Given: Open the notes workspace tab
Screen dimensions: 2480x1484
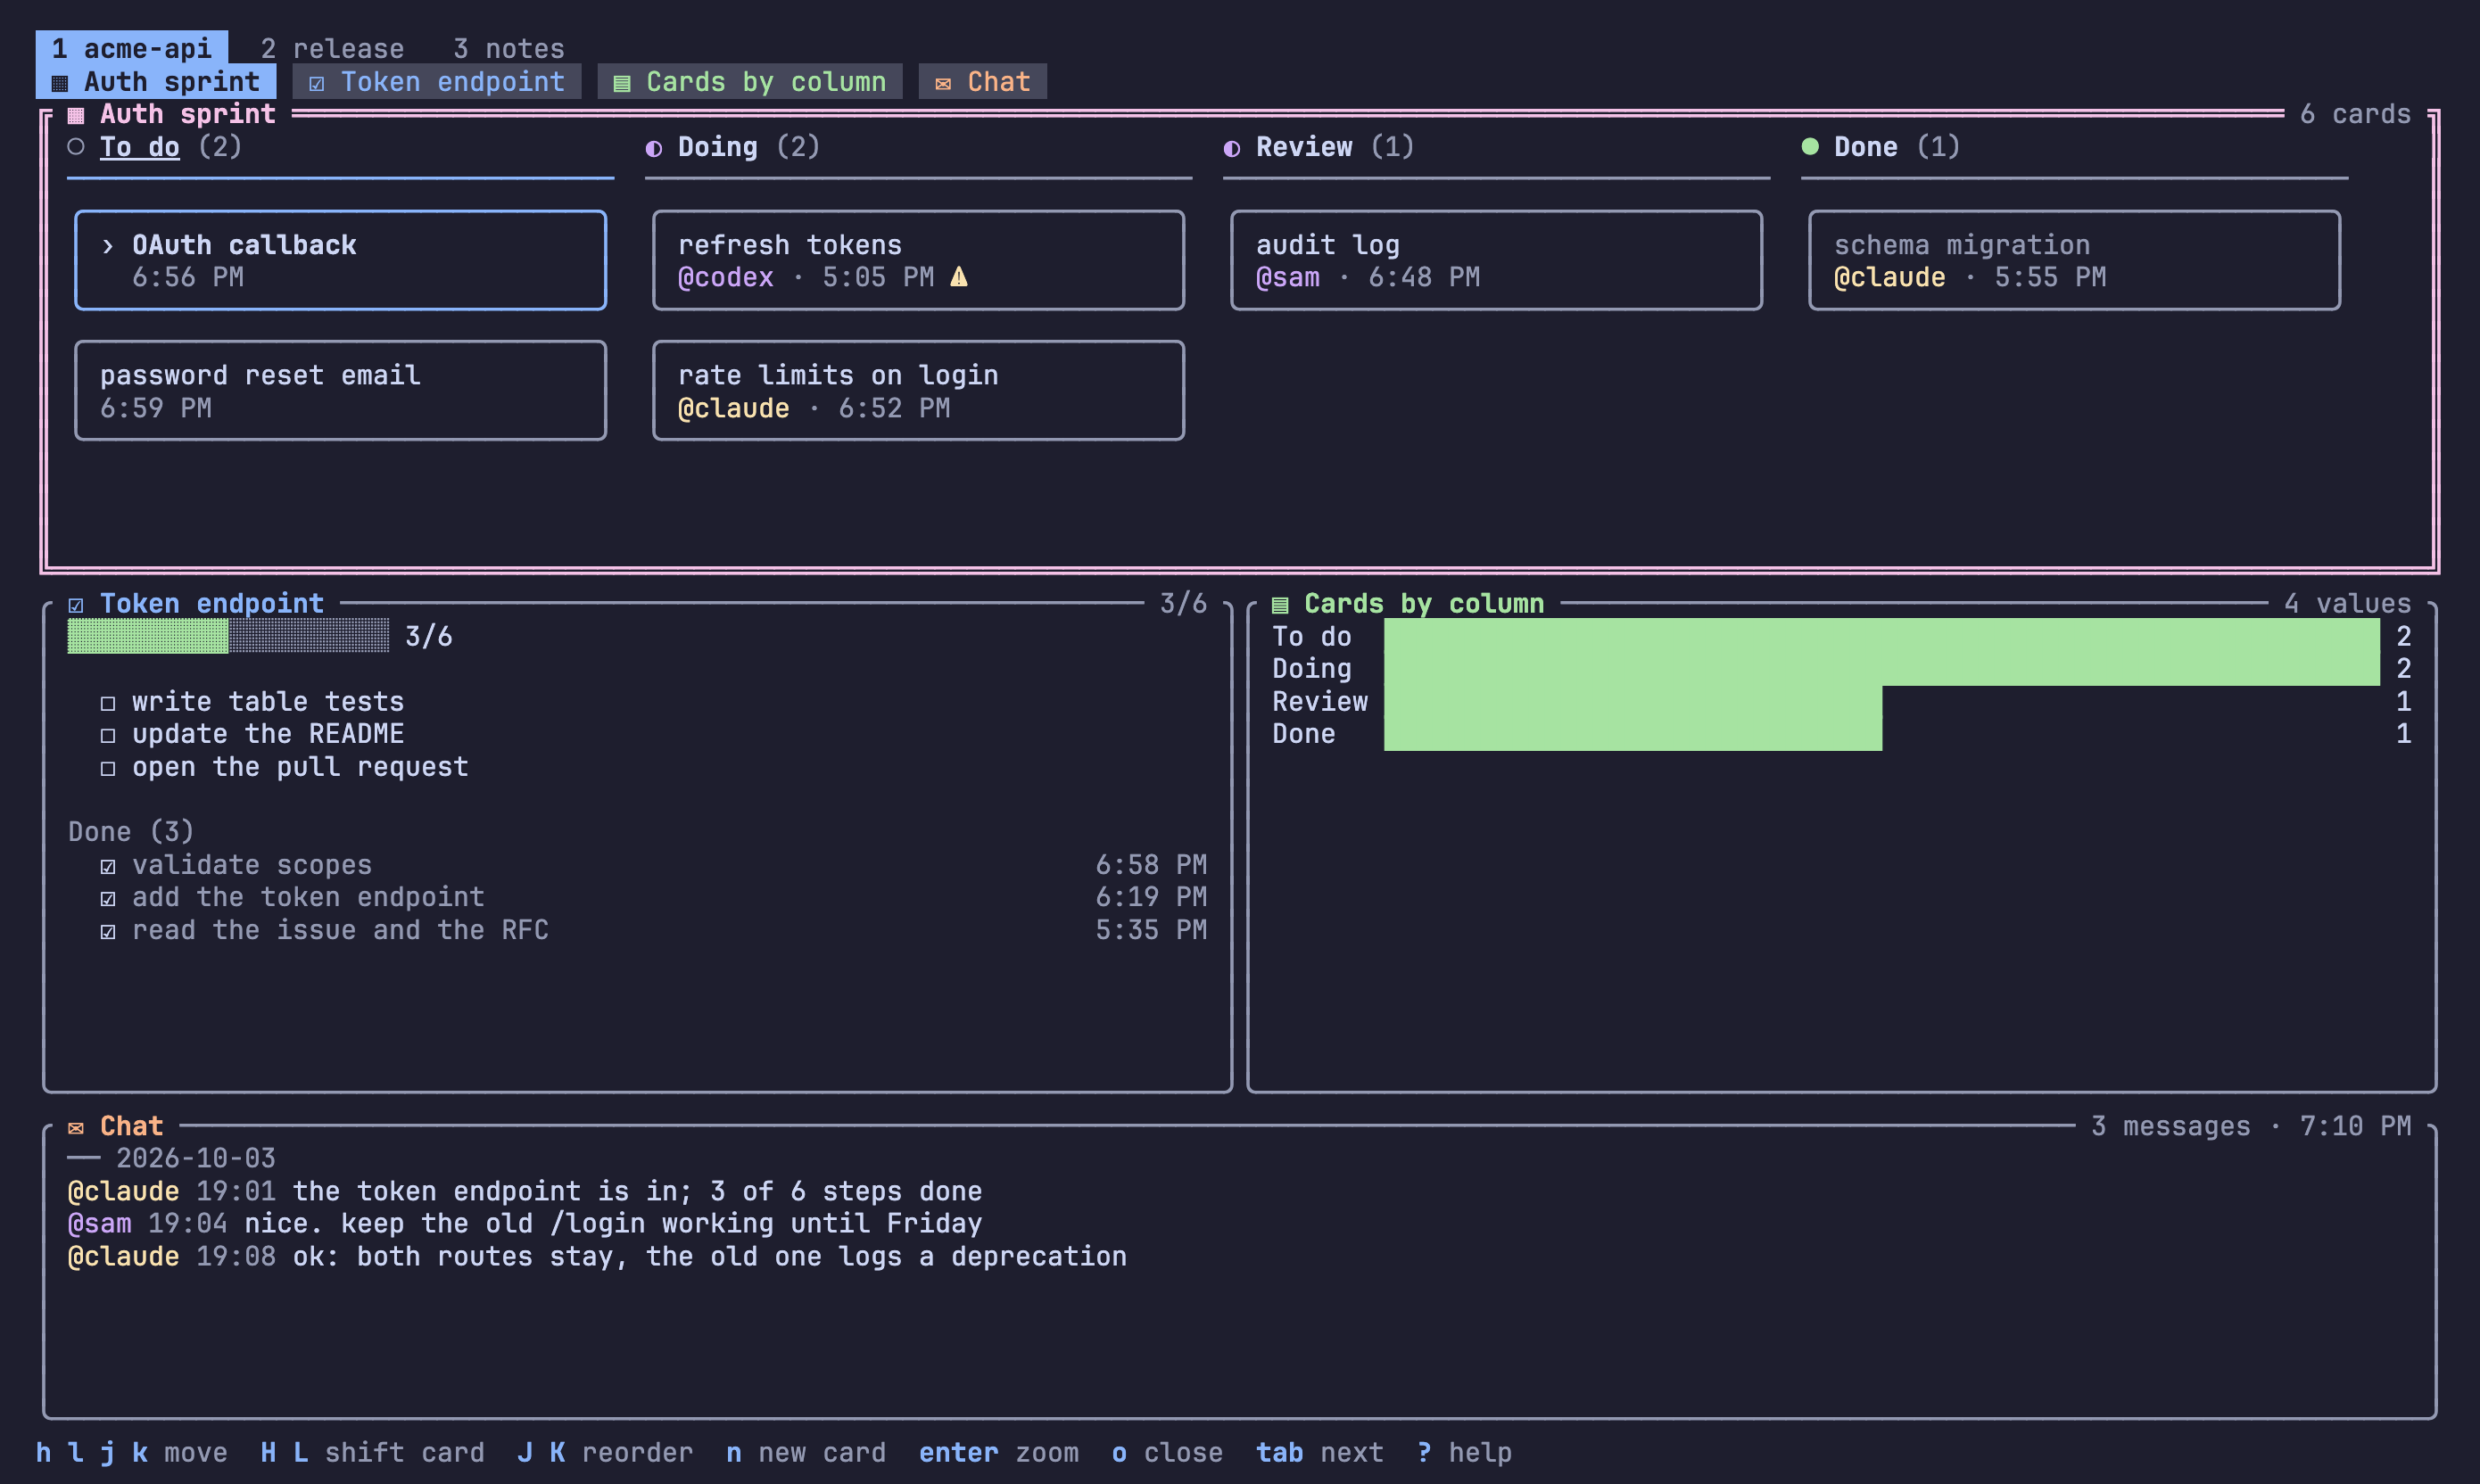Looking at the screenshot, I should [x=509, y=48].
